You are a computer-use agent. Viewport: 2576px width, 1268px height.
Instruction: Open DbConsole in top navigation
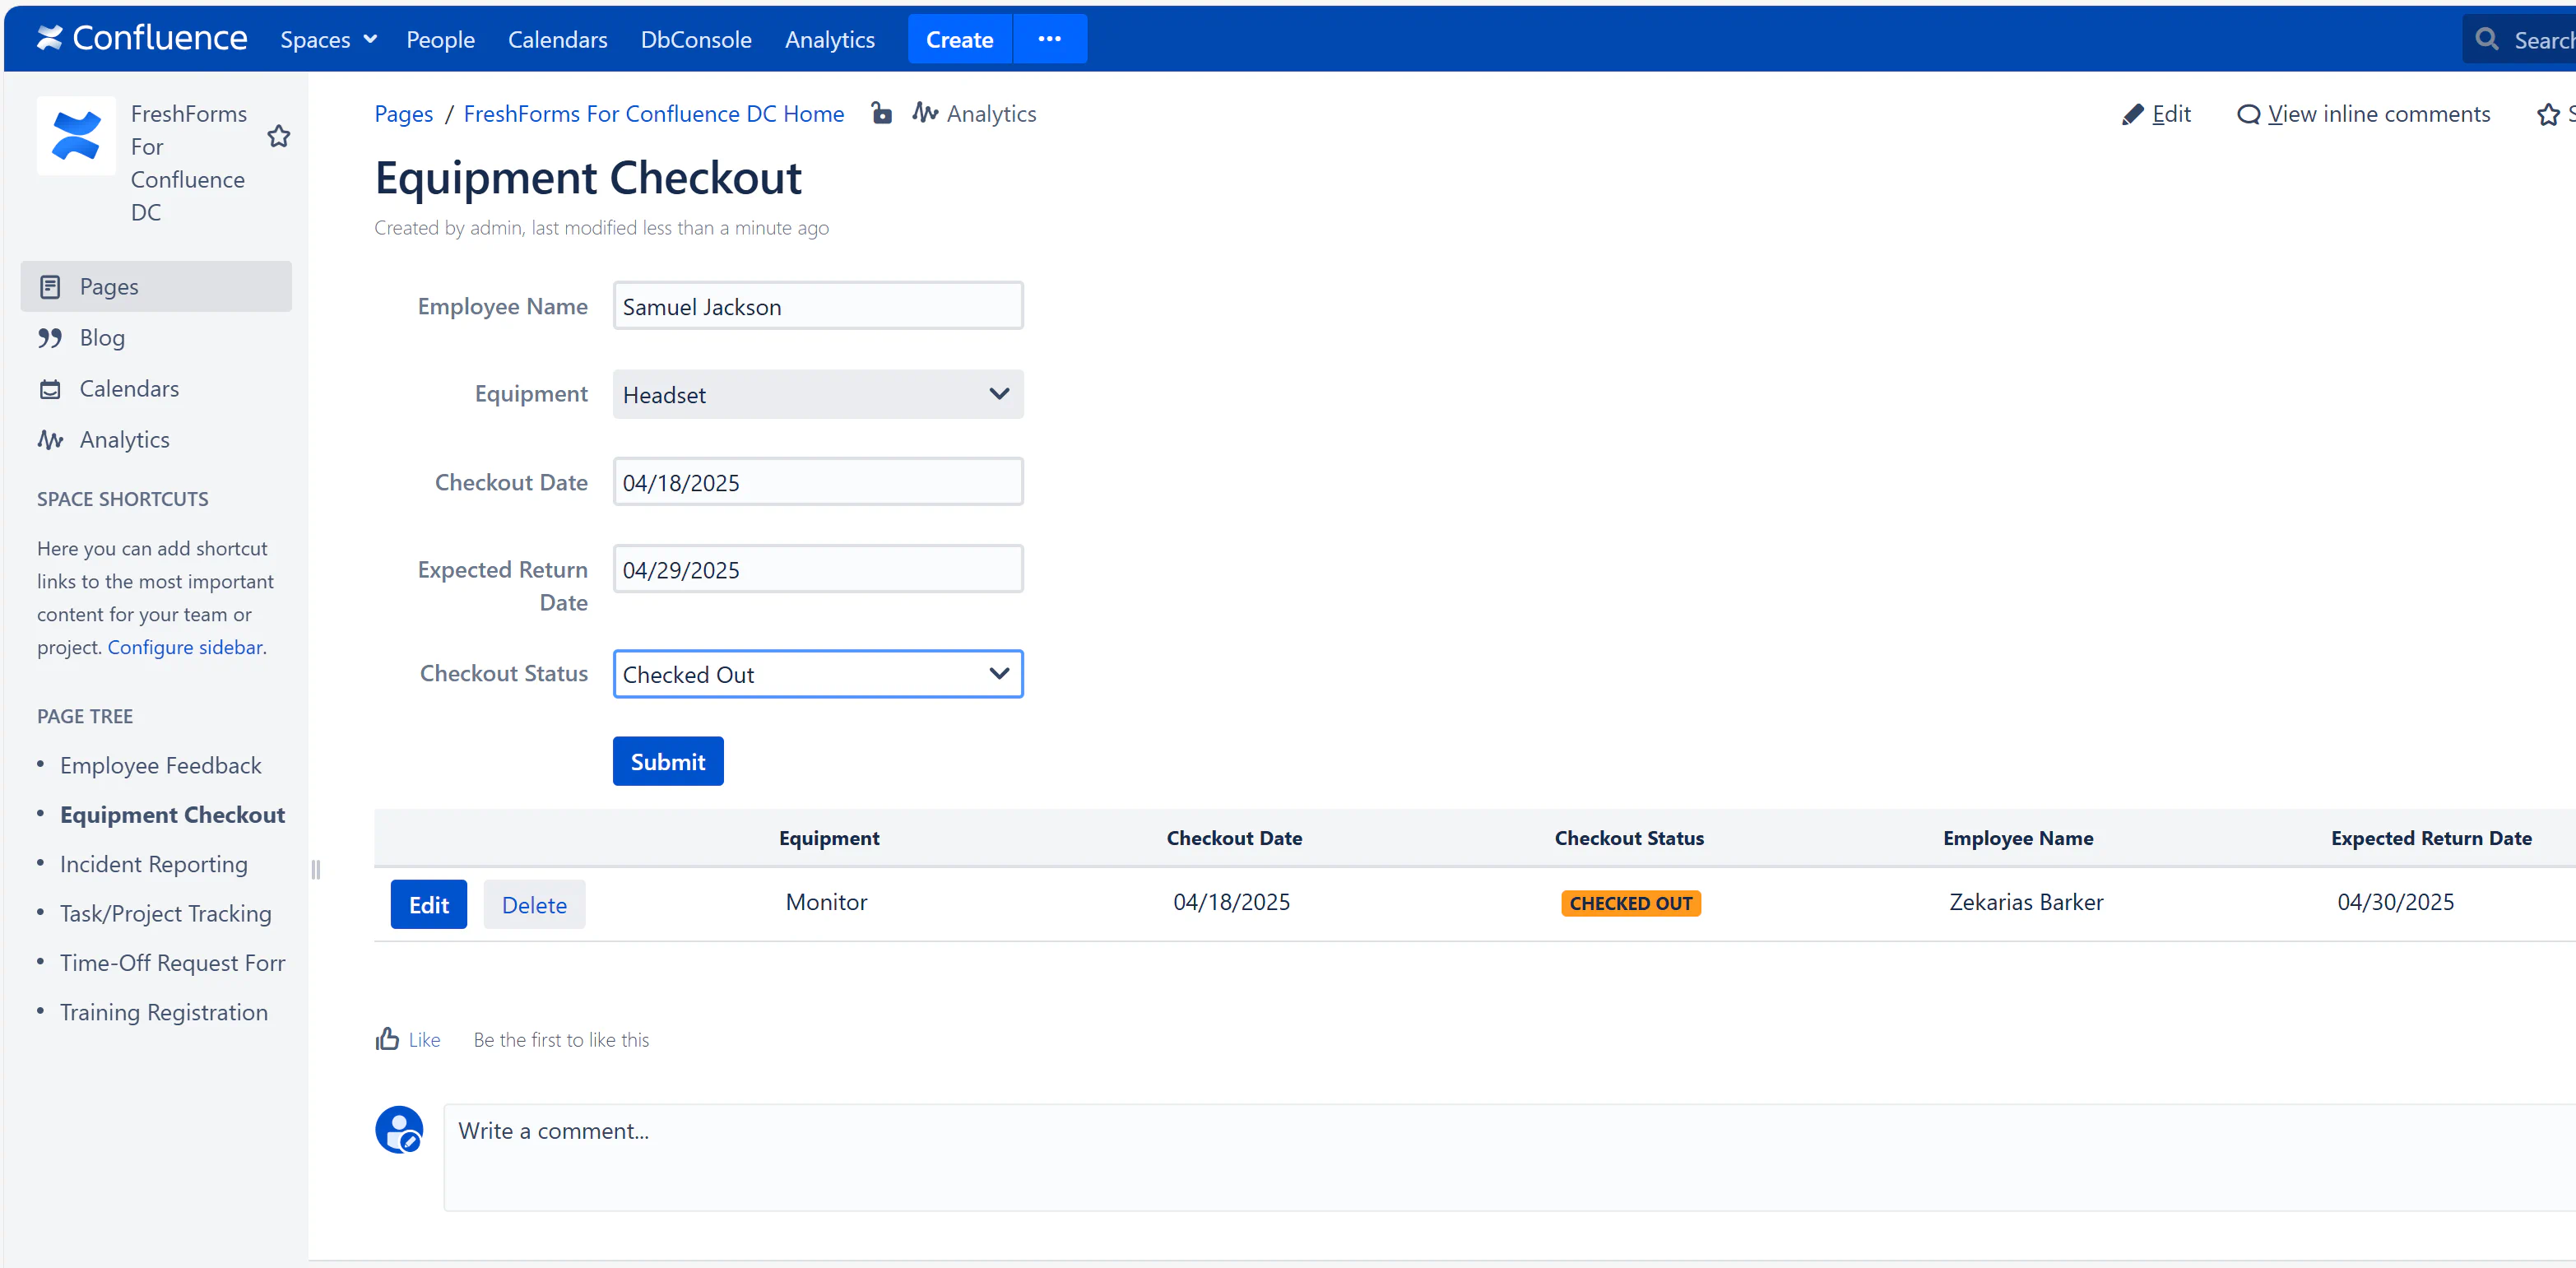(x=695, y=39)
